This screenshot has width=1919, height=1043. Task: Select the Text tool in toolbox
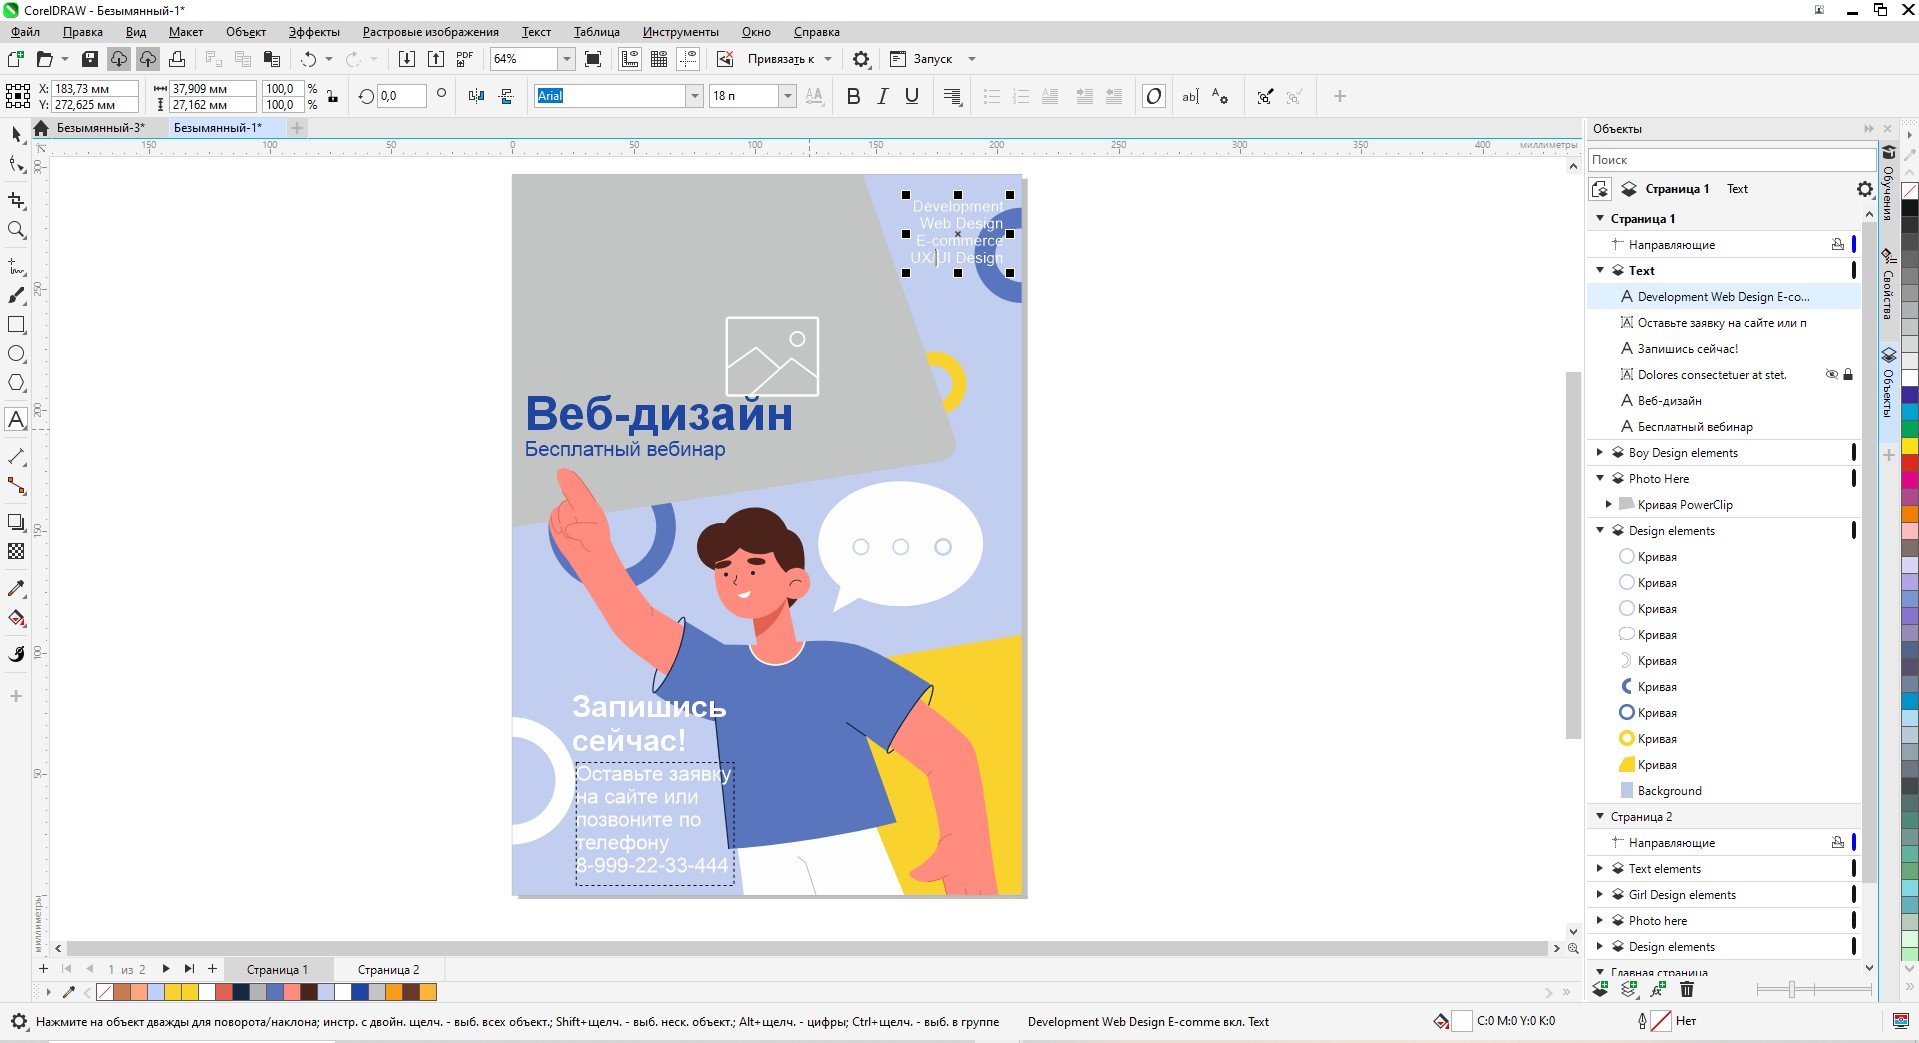click(x=16, y=420)
